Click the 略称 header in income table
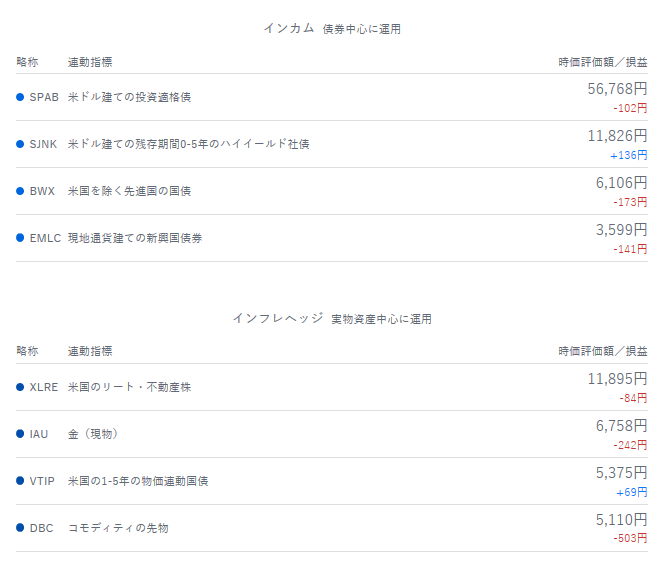Screen dimensions: 666x573 (27, 62)
